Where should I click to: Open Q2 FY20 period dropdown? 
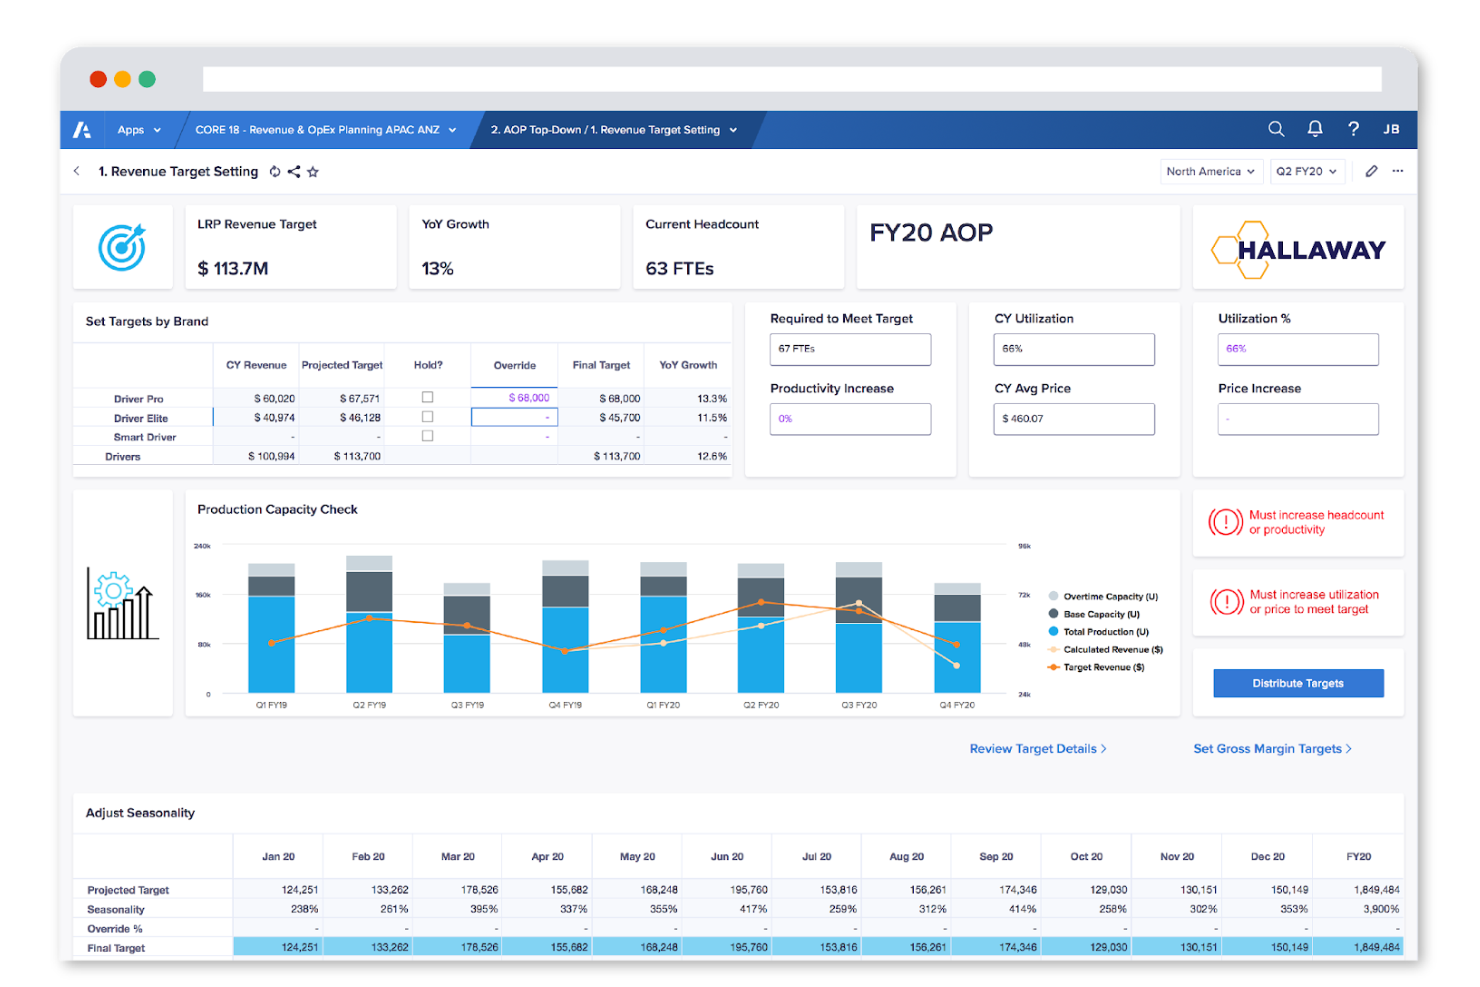1307,171
